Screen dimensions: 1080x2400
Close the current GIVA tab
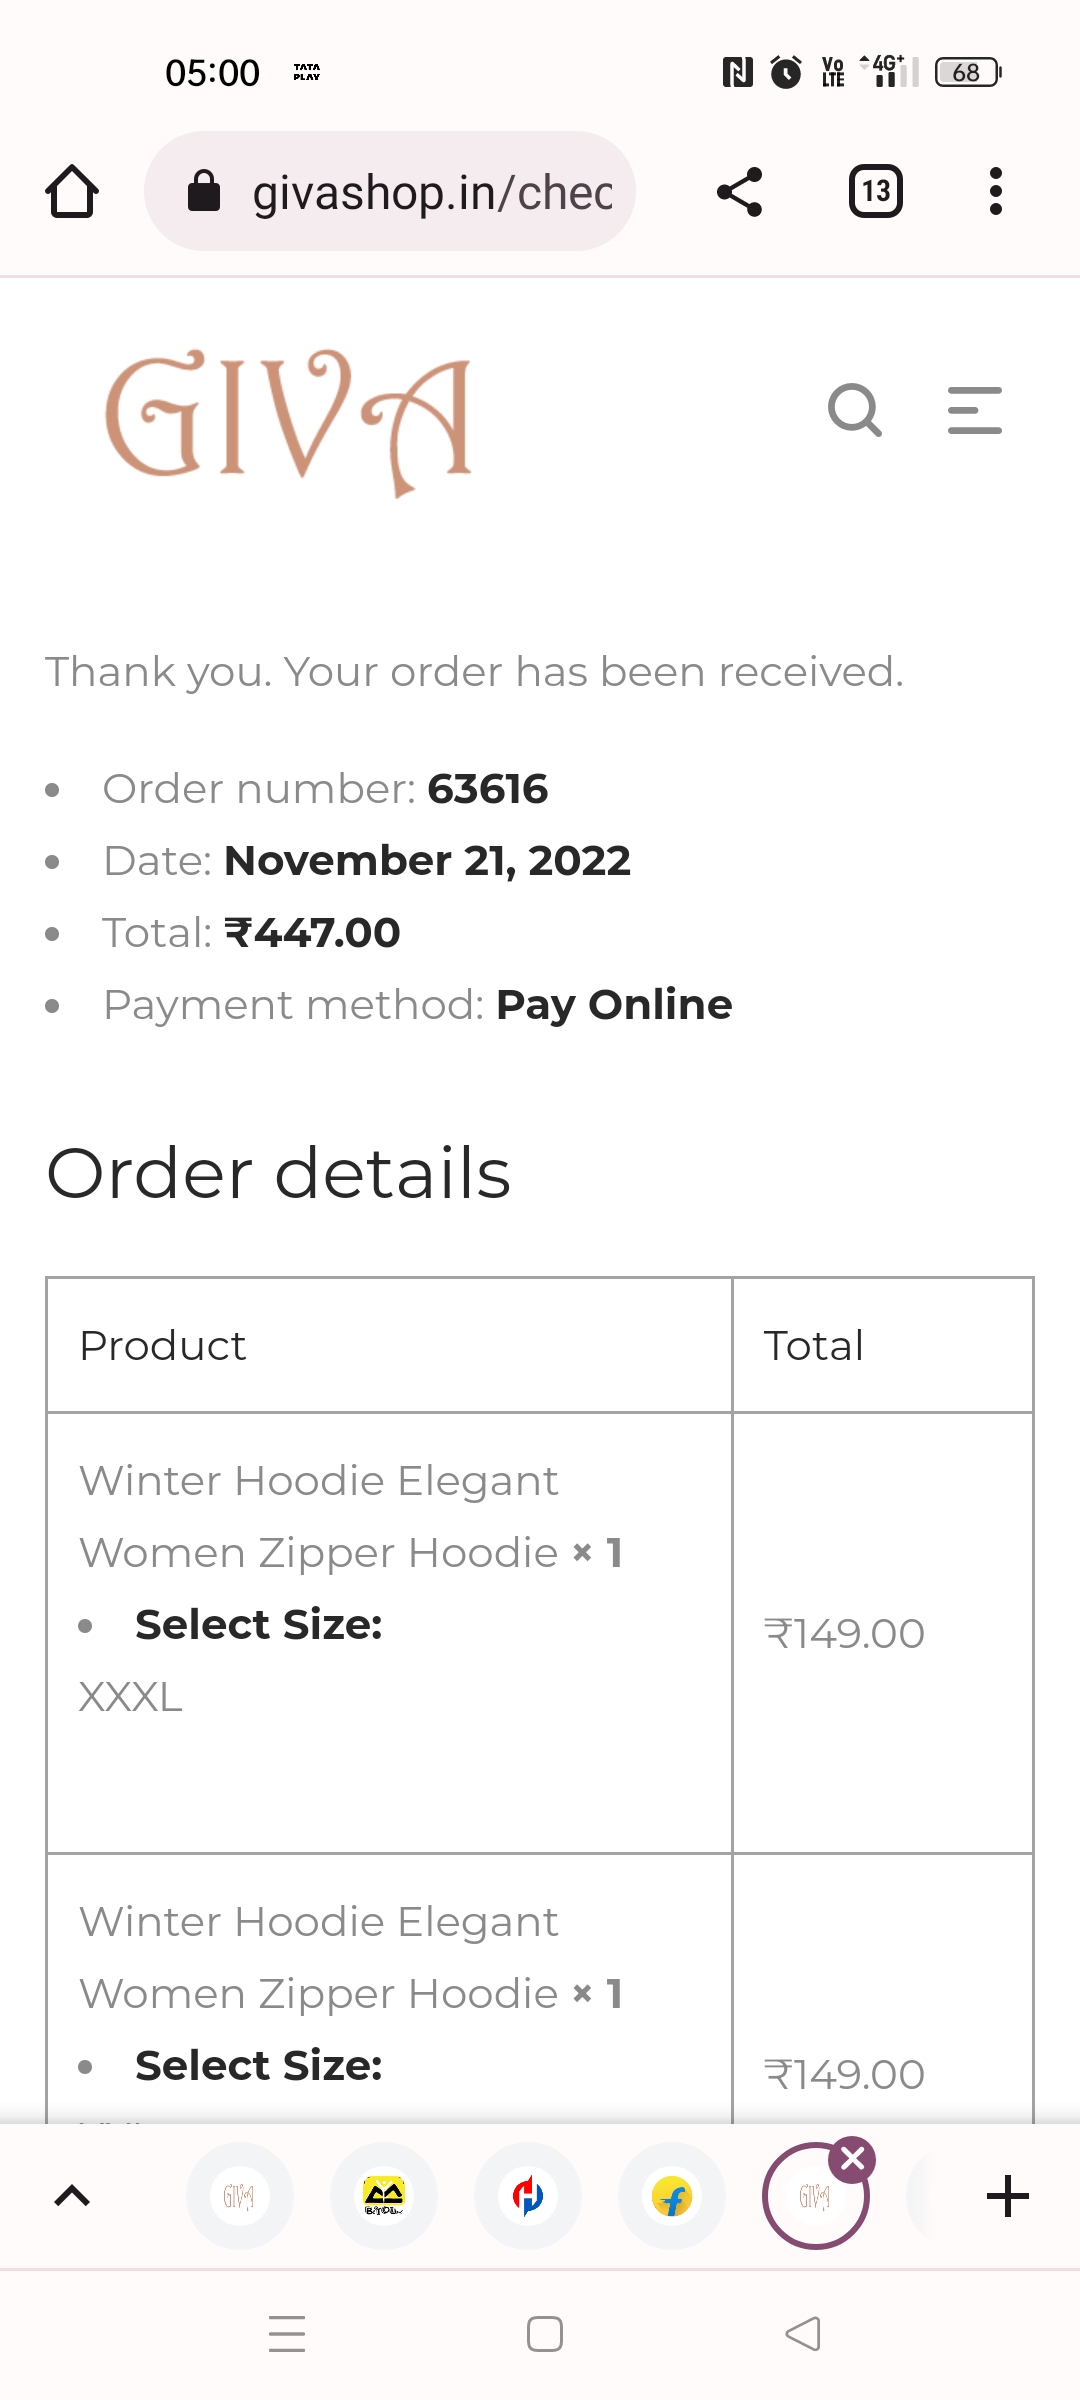pyautogui.click(x=853, y=2160)
